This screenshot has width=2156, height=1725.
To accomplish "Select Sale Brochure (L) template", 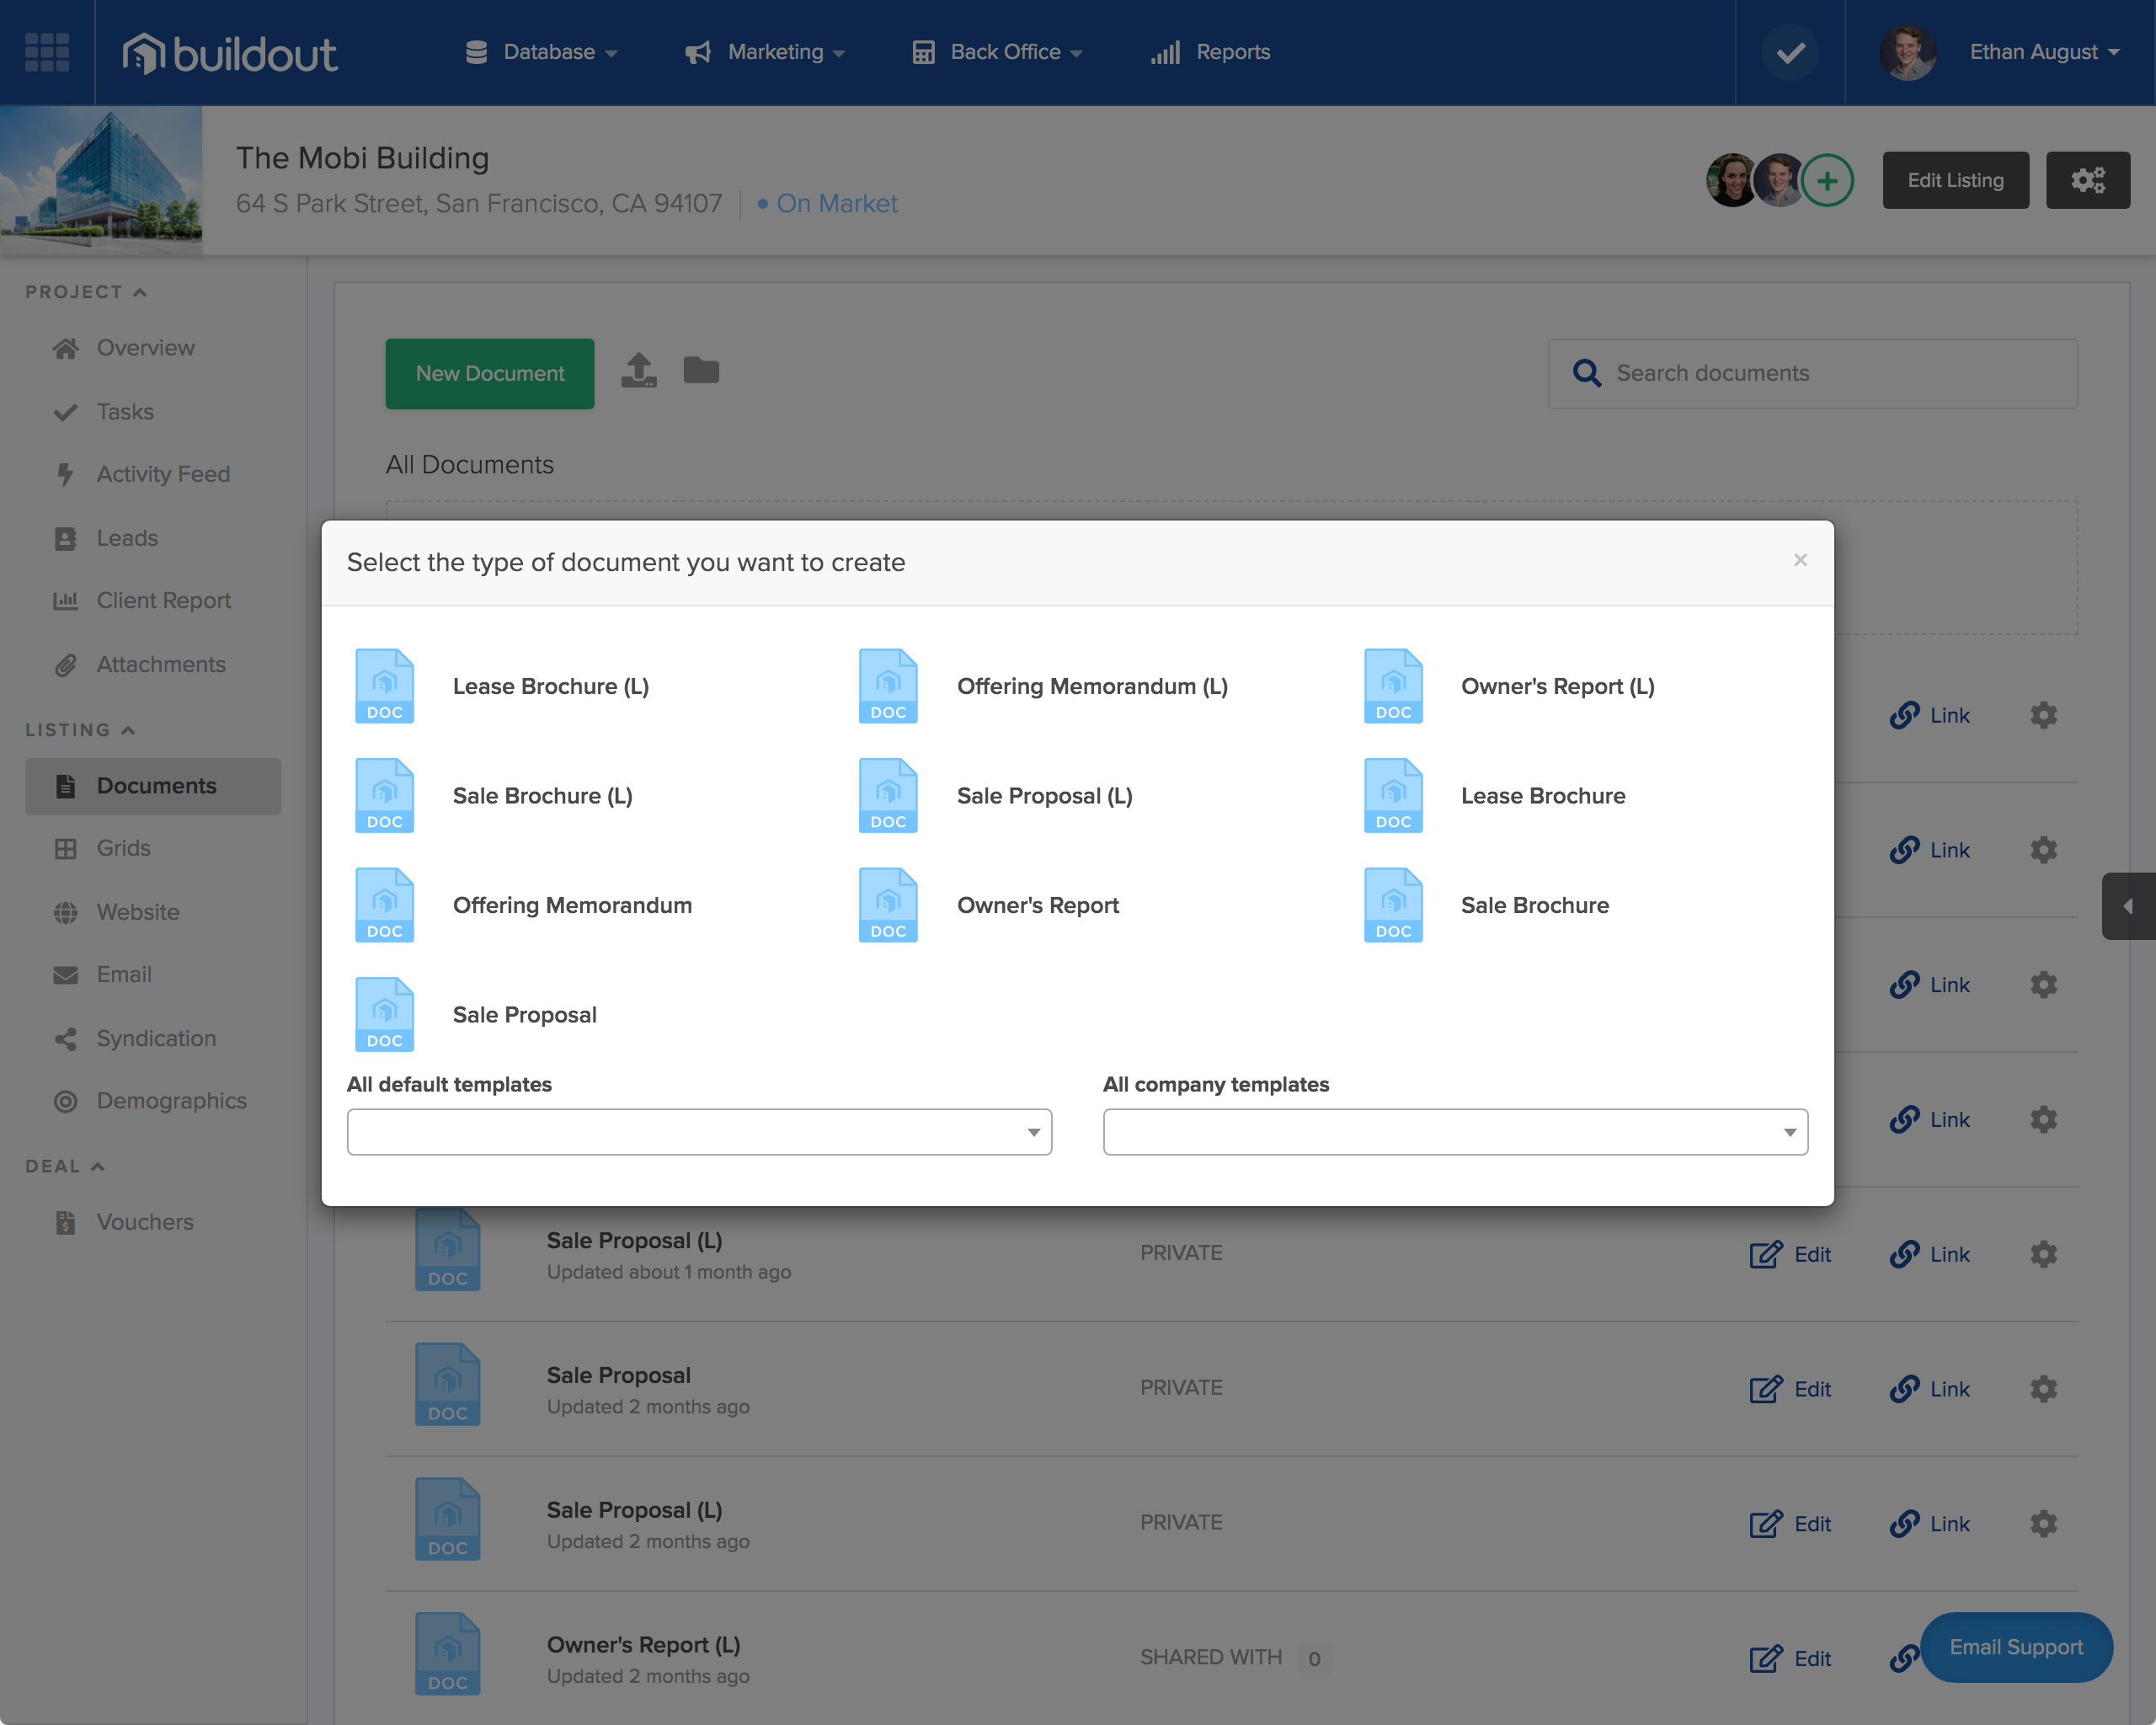I will 494,796.
